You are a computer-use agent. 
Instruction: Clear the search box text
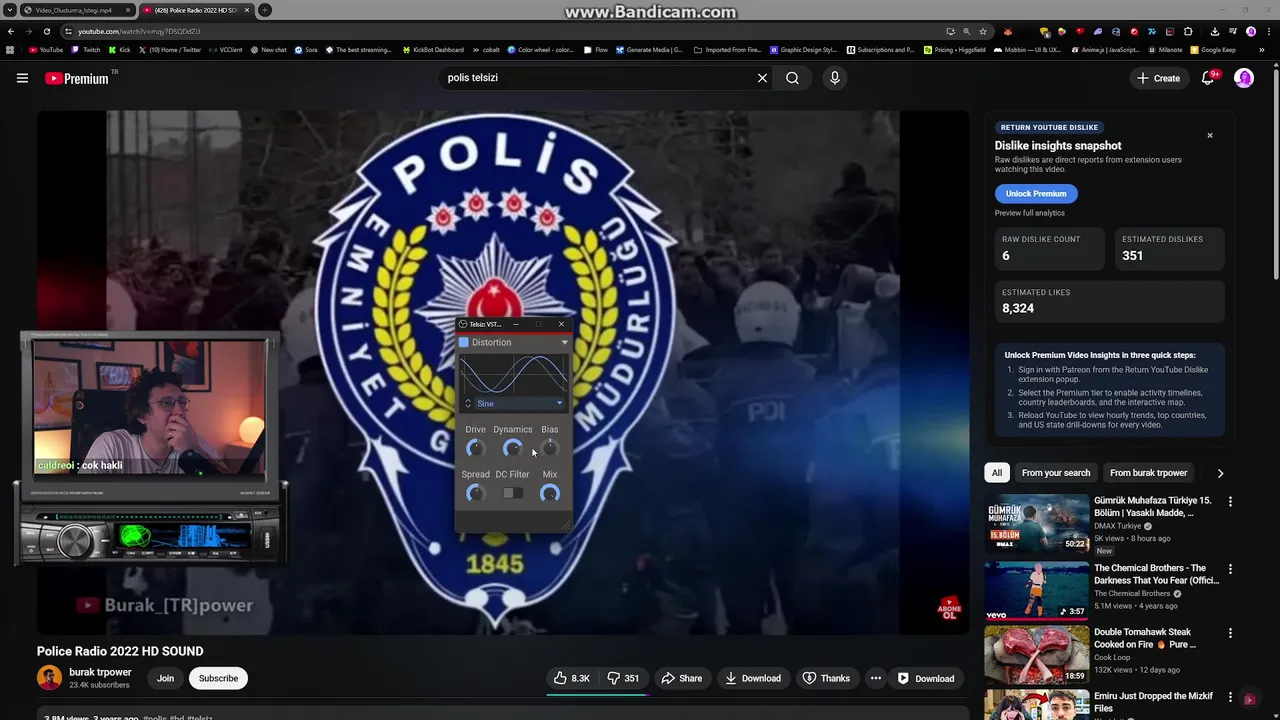pos(762,78)
